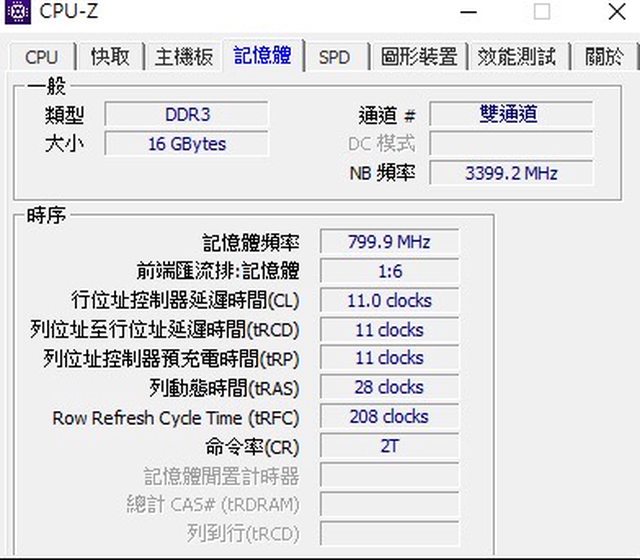Screen dimensions: 640x560
Task: Click the empty DC 模式 field
Action: (511, 144)
